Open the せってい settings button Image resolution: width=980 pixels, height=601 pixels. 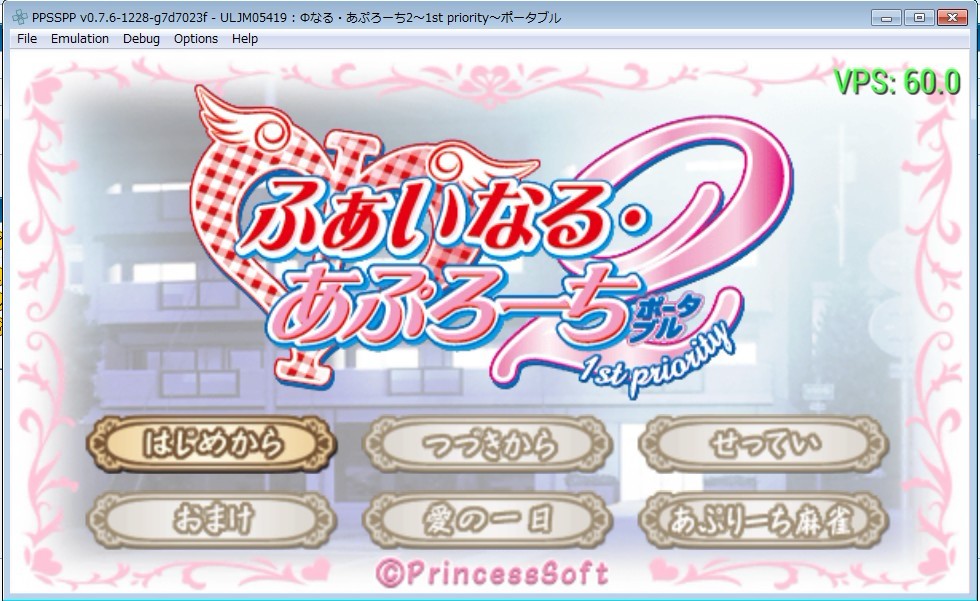[763, 444]
